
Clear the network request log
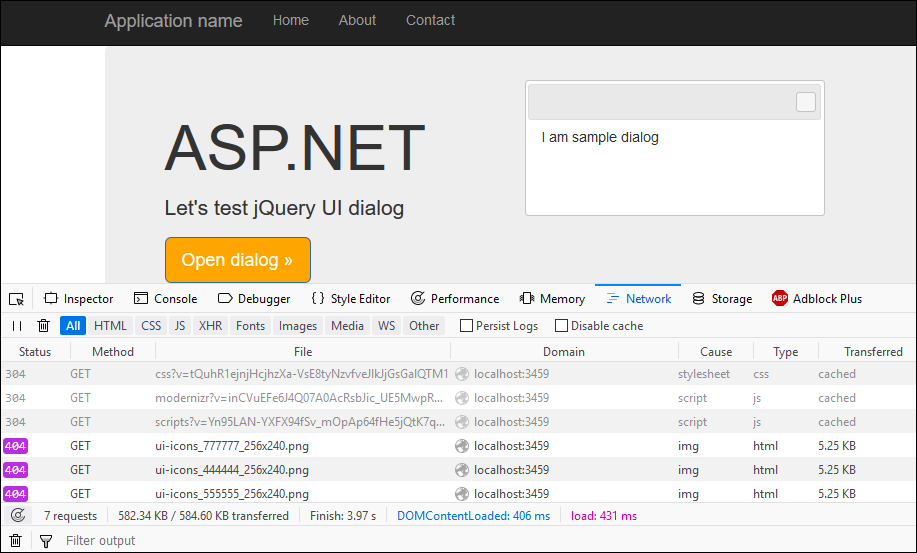(x=43, y=326)
